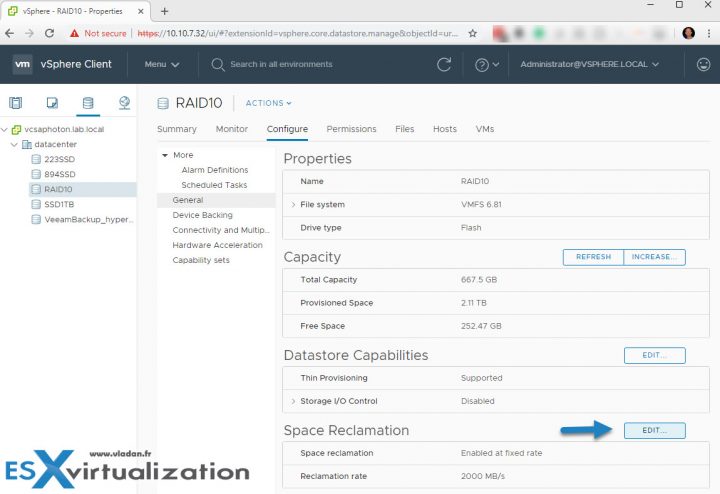Open the Chrome three-dot menu
This screenshot has height=494, width=720.
click(709, 33)
